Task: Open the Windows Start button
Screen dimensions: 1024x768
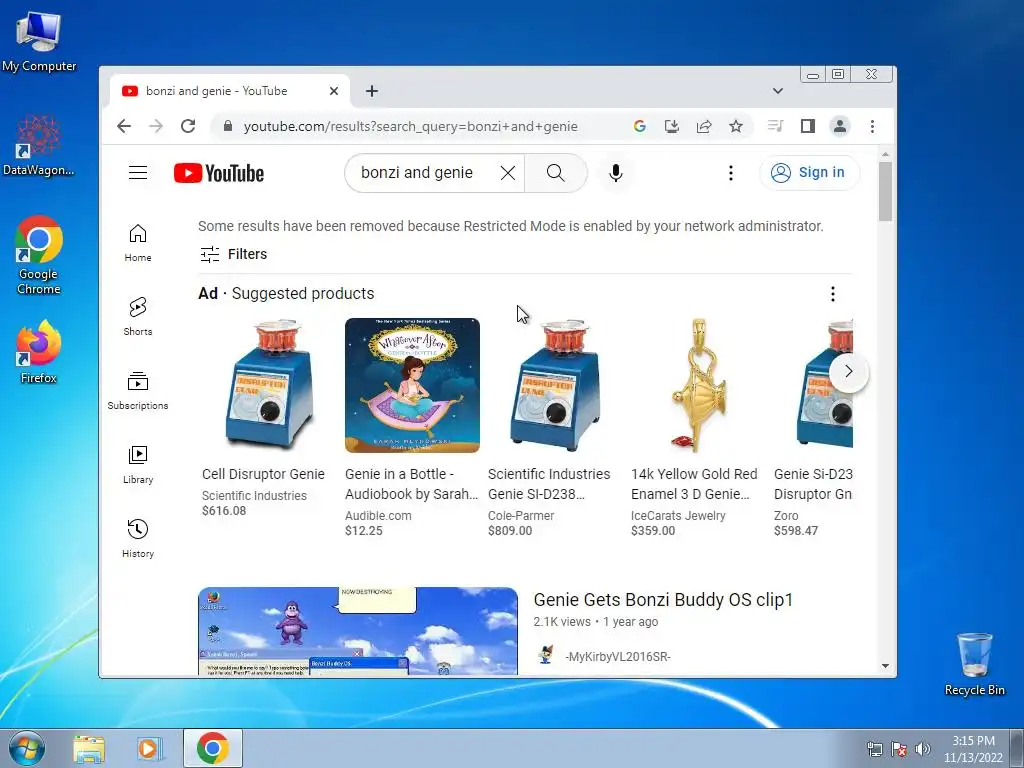Action: coord(27,748)
